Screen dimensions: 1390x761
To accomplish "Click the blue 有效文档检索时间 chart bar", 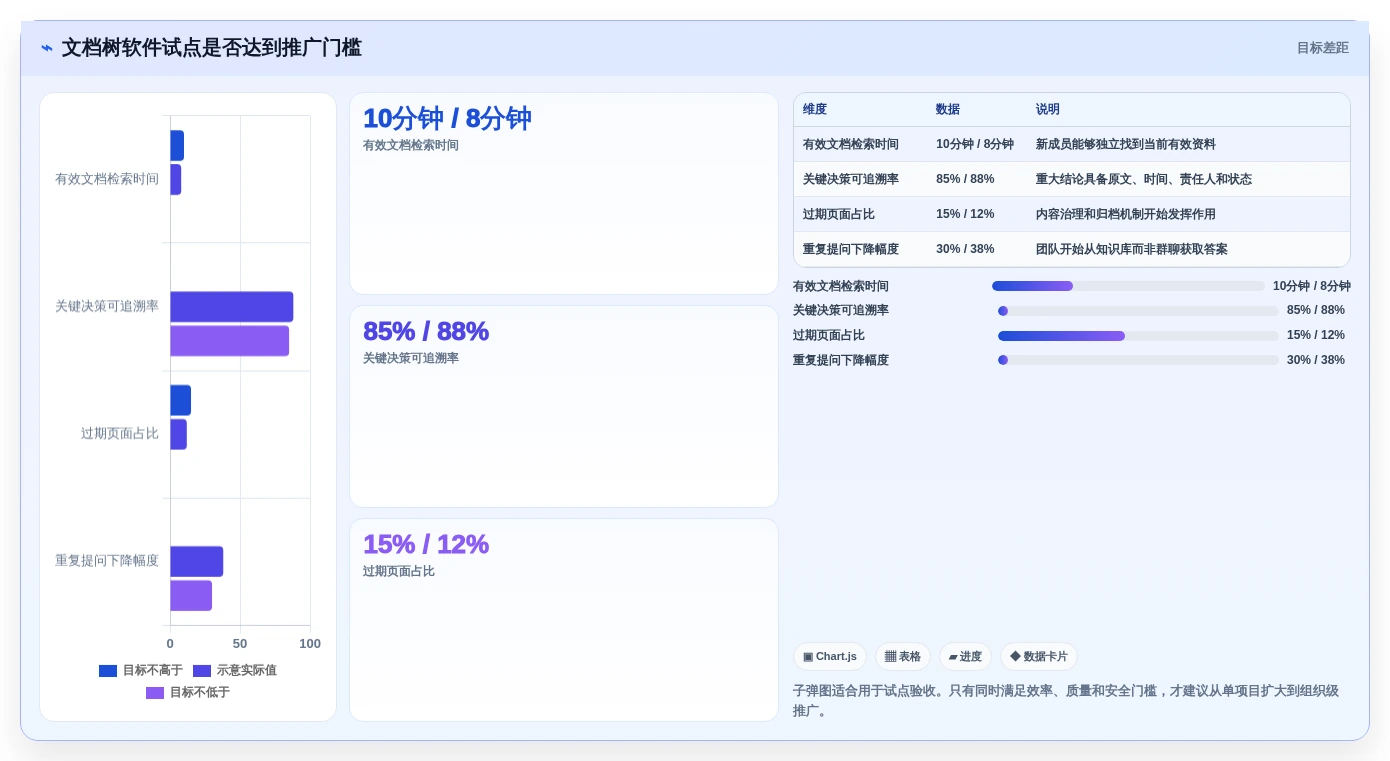I will (177, 146).
